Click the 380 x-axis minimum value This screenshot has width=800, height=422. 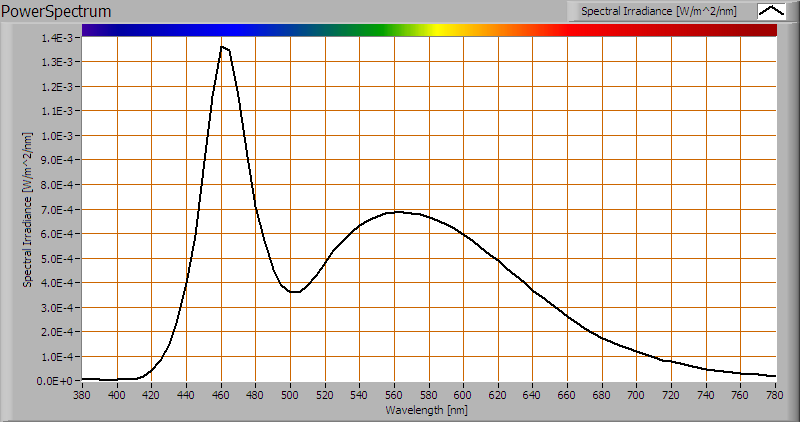pyautogui.click(x=83, y=396)
